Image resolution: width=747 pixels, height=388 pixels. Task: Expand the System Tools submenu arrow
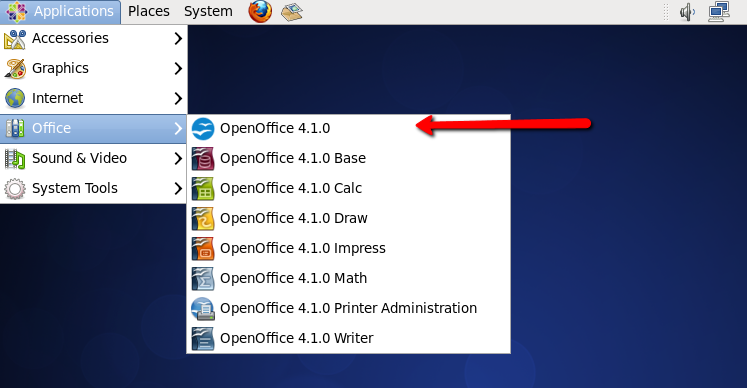tap(178, 189)
